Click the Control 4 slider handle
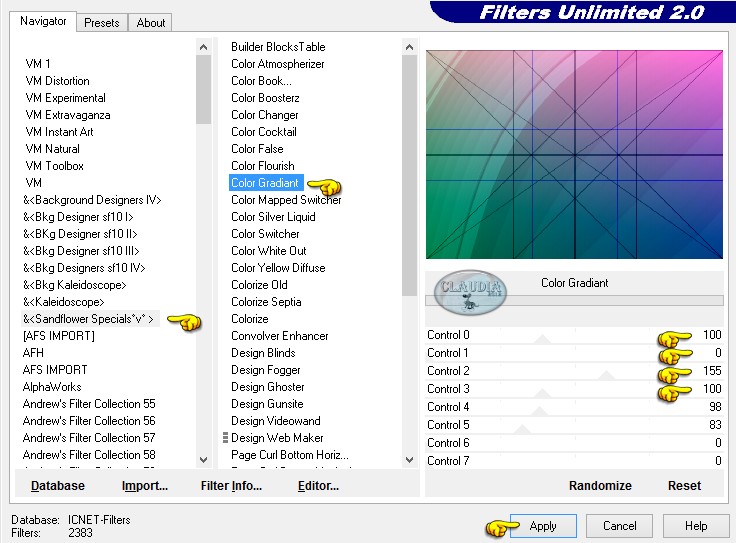The image size is (736, 543). pos(539,412)
